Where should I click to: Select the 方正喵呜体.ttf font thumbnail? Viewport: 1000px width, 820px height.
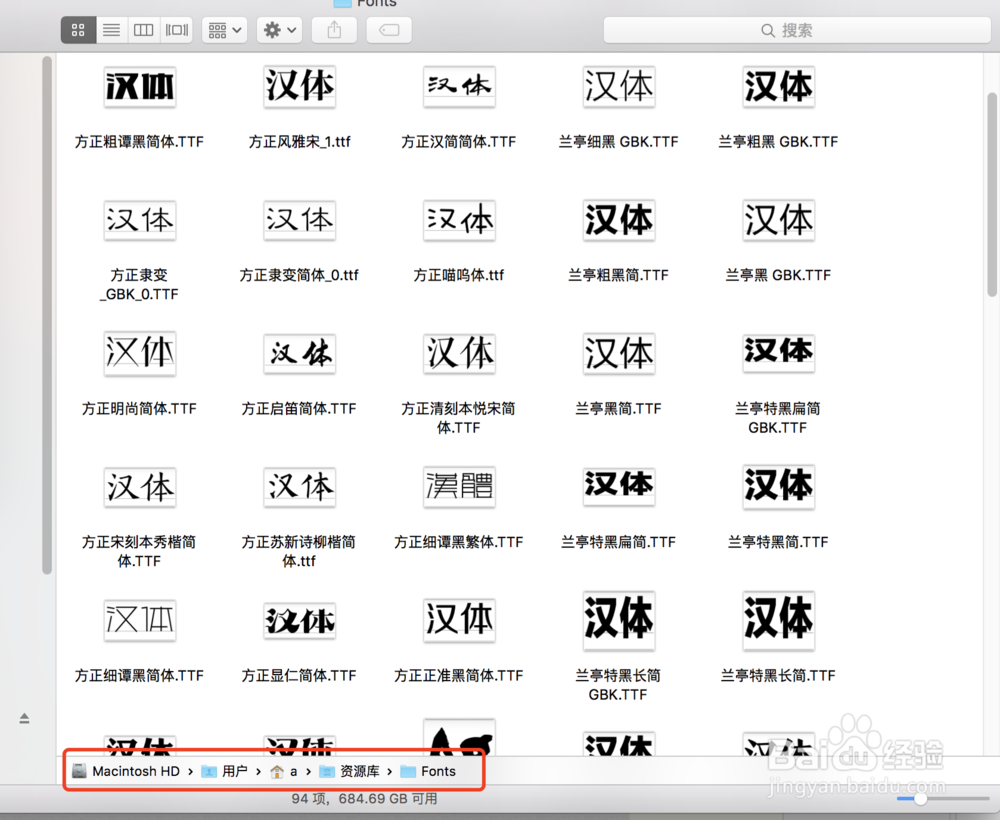click(459, 221)
